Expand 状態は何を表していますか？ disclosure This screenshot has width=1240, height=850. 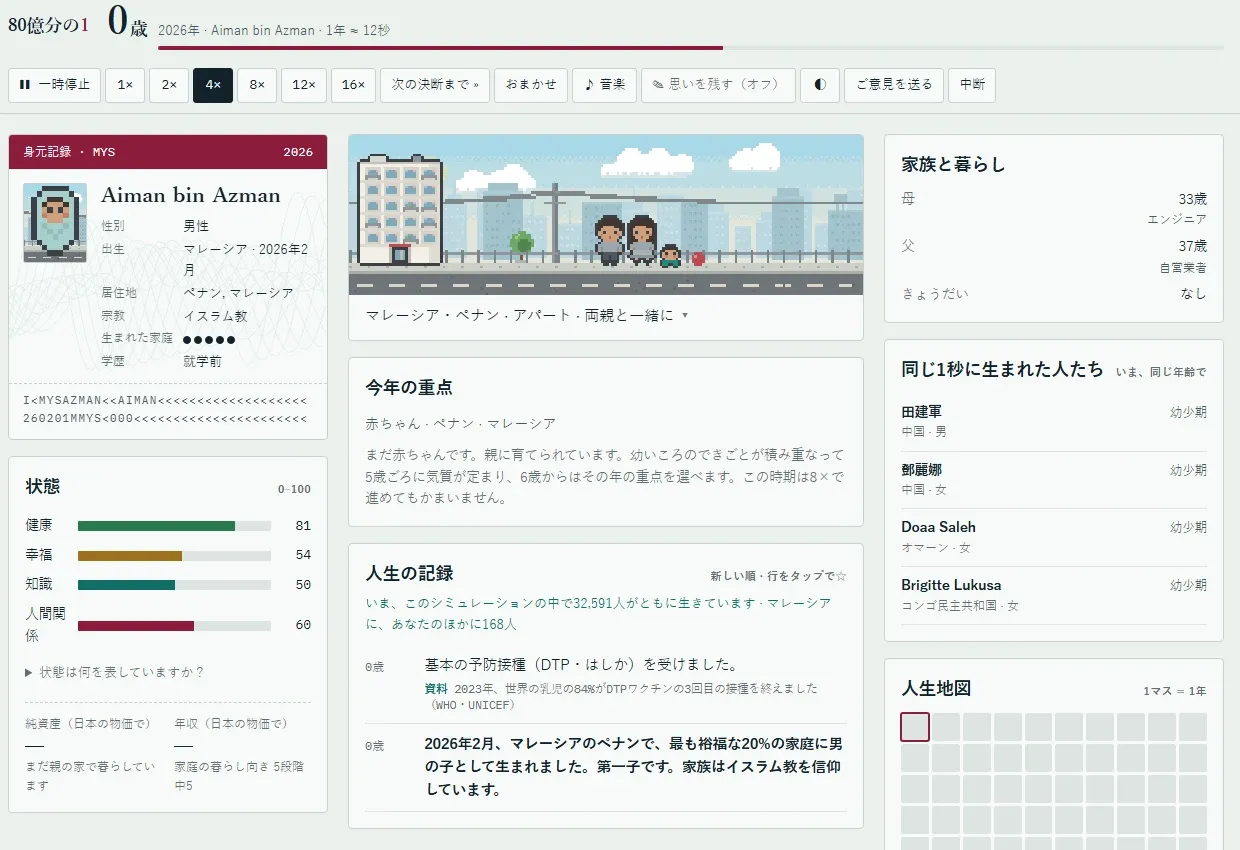[114, 672]
